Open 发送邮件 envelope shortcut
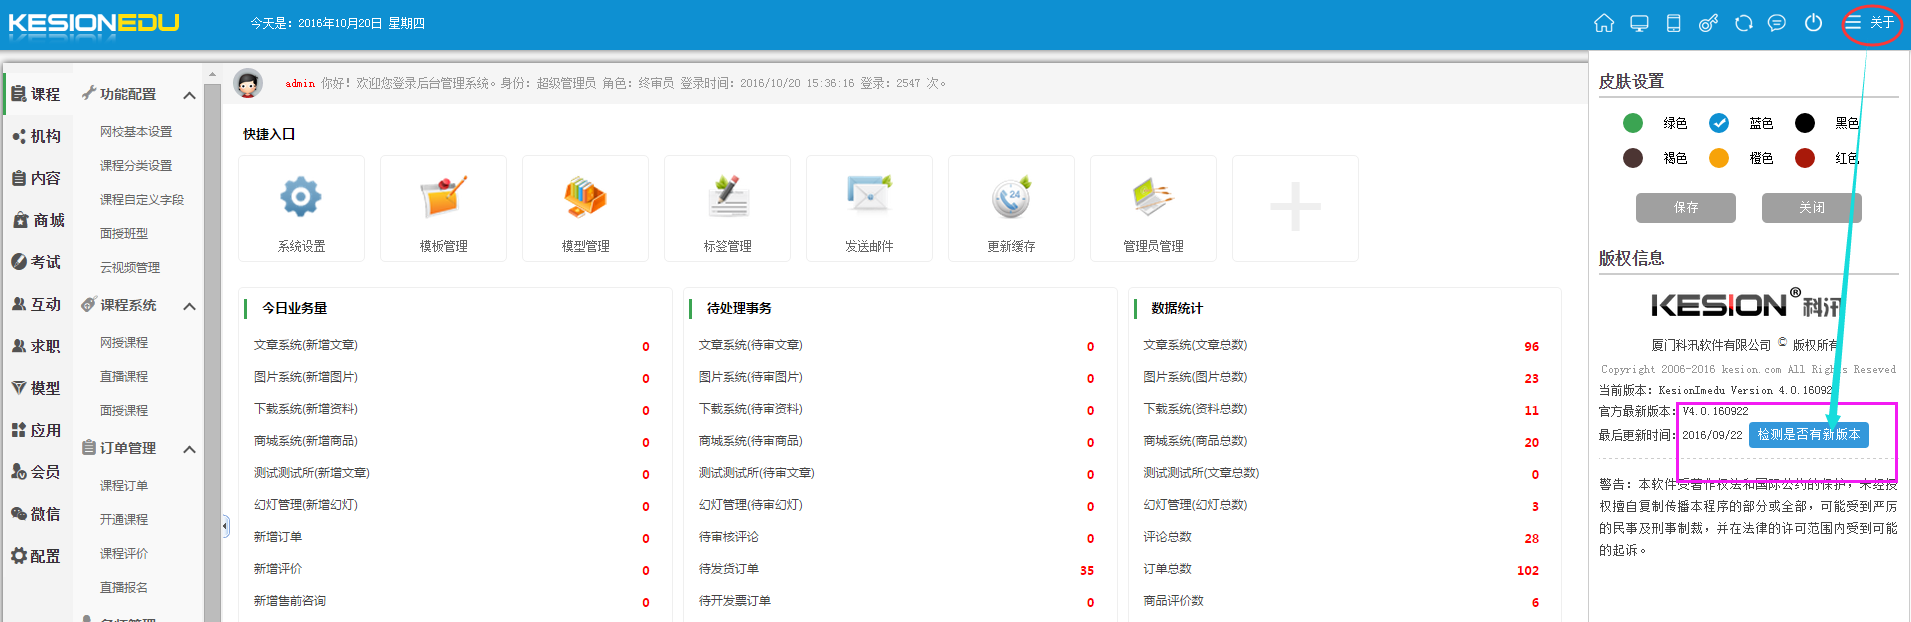Viewport: 1911px width, 622px height. pos(869,198)
